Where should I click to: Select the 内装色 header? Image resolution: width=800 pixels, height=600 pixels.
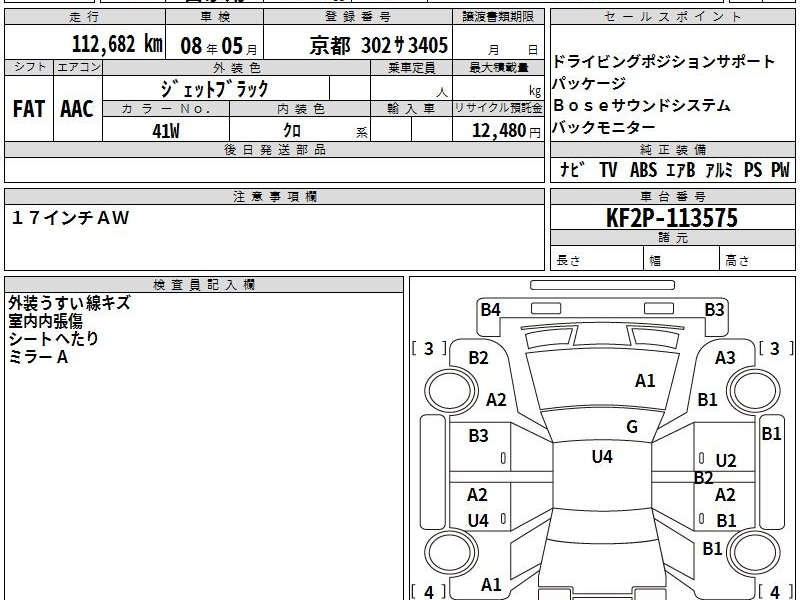[301, 109]
